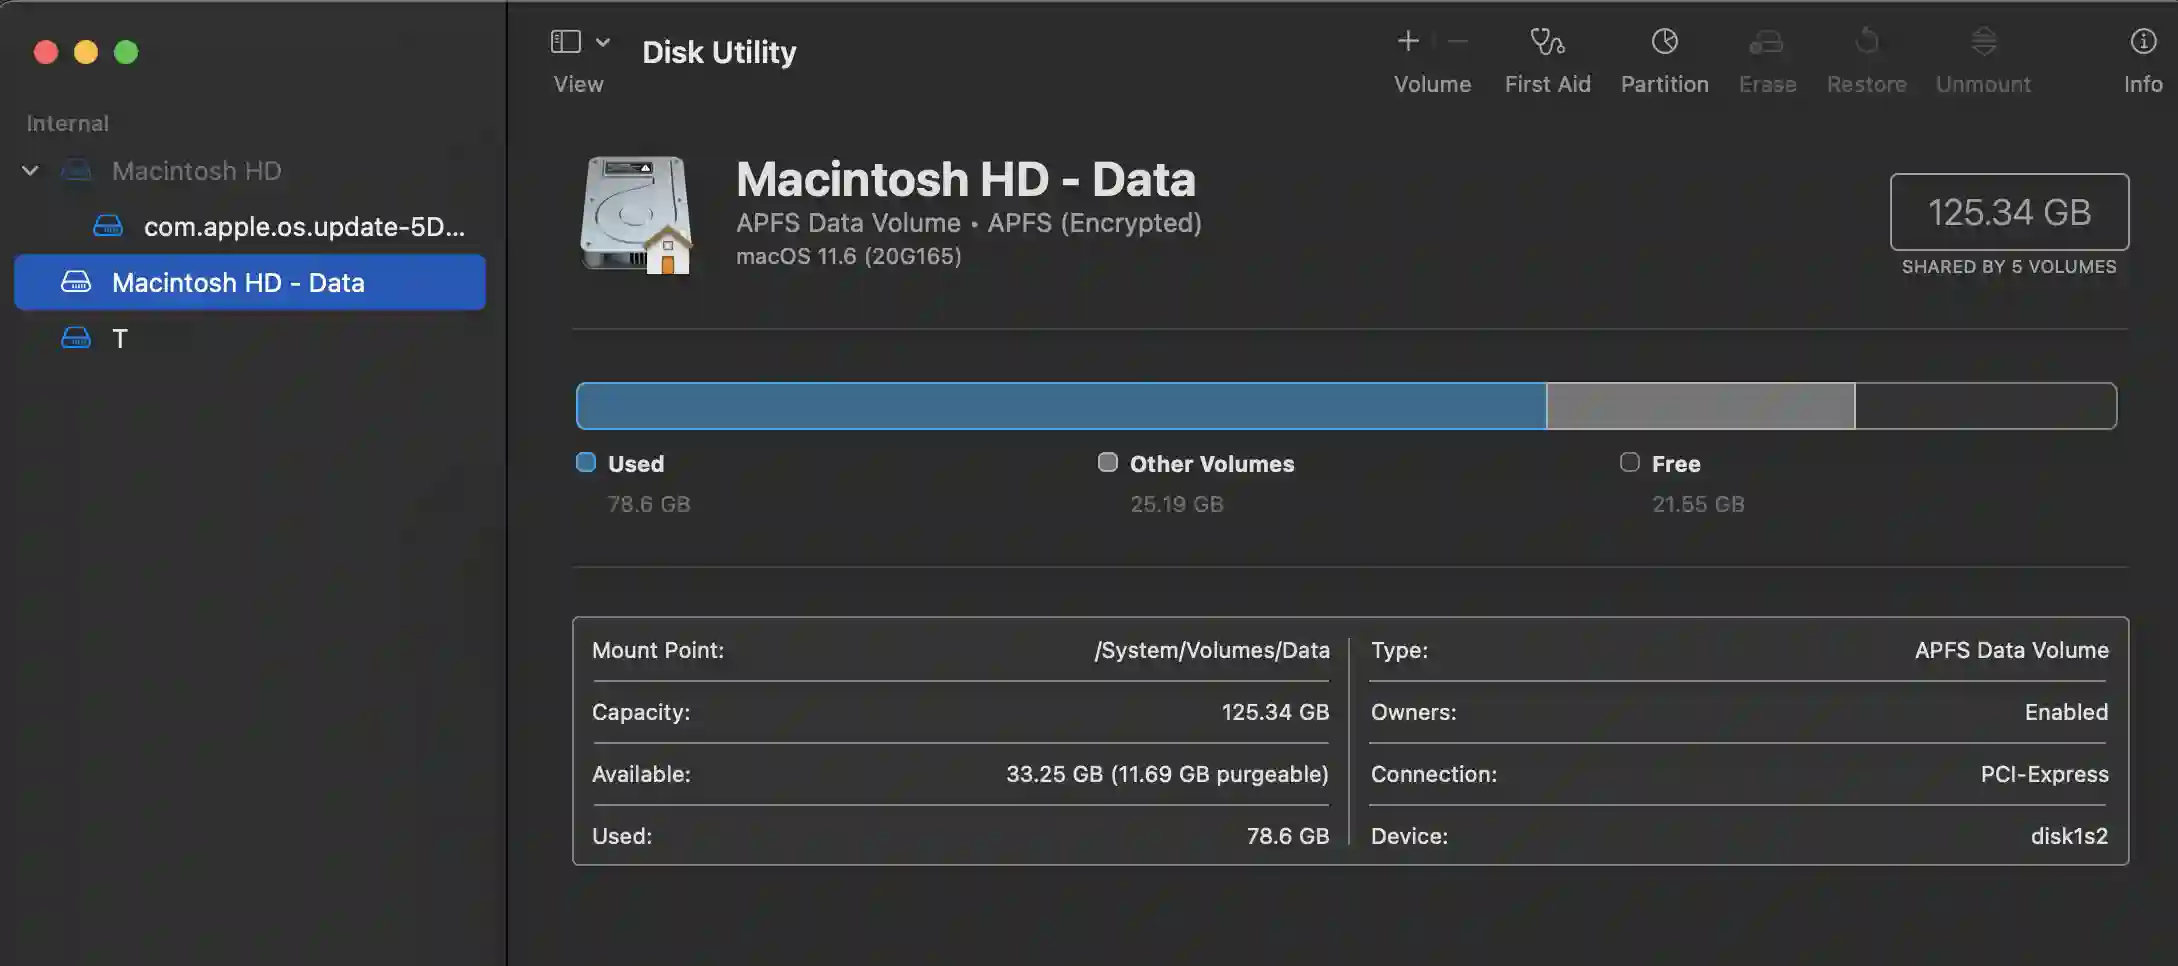Click the Macintosh HD disk icon in sidebar

[76, 171]
